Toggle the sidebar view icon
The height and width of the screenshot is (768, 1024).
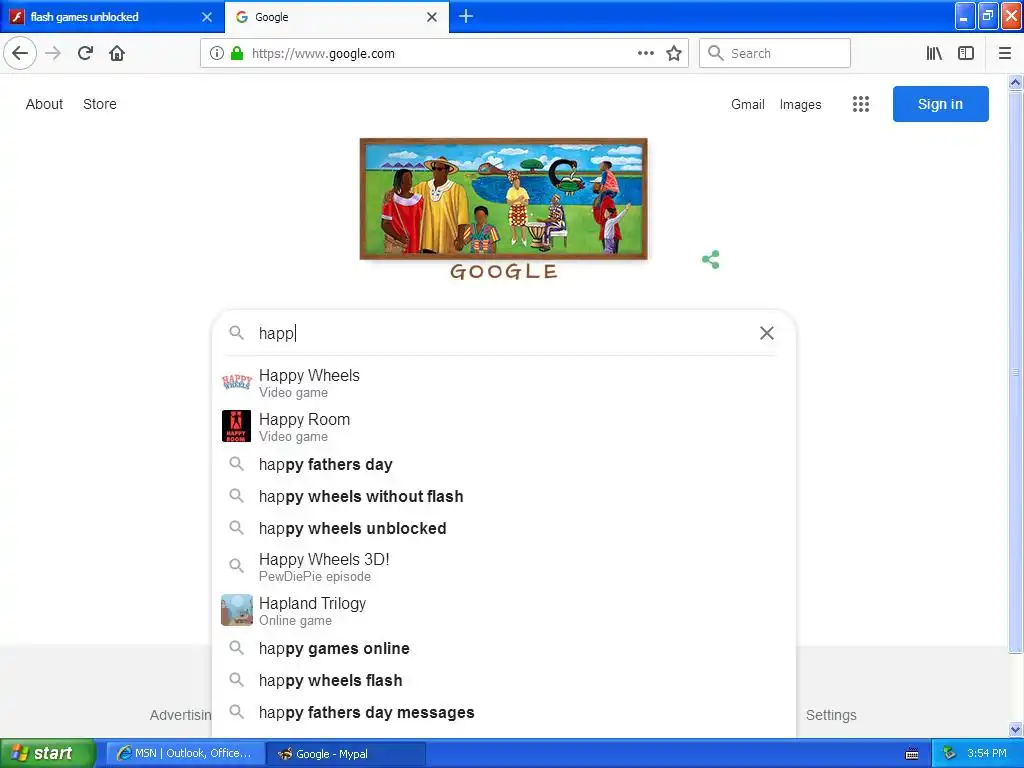point(966,54)
